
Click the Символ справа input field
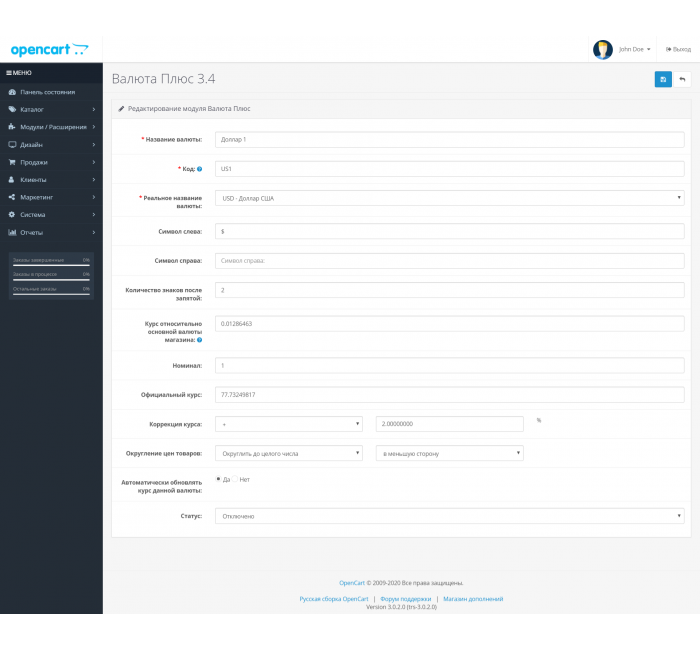450,261
